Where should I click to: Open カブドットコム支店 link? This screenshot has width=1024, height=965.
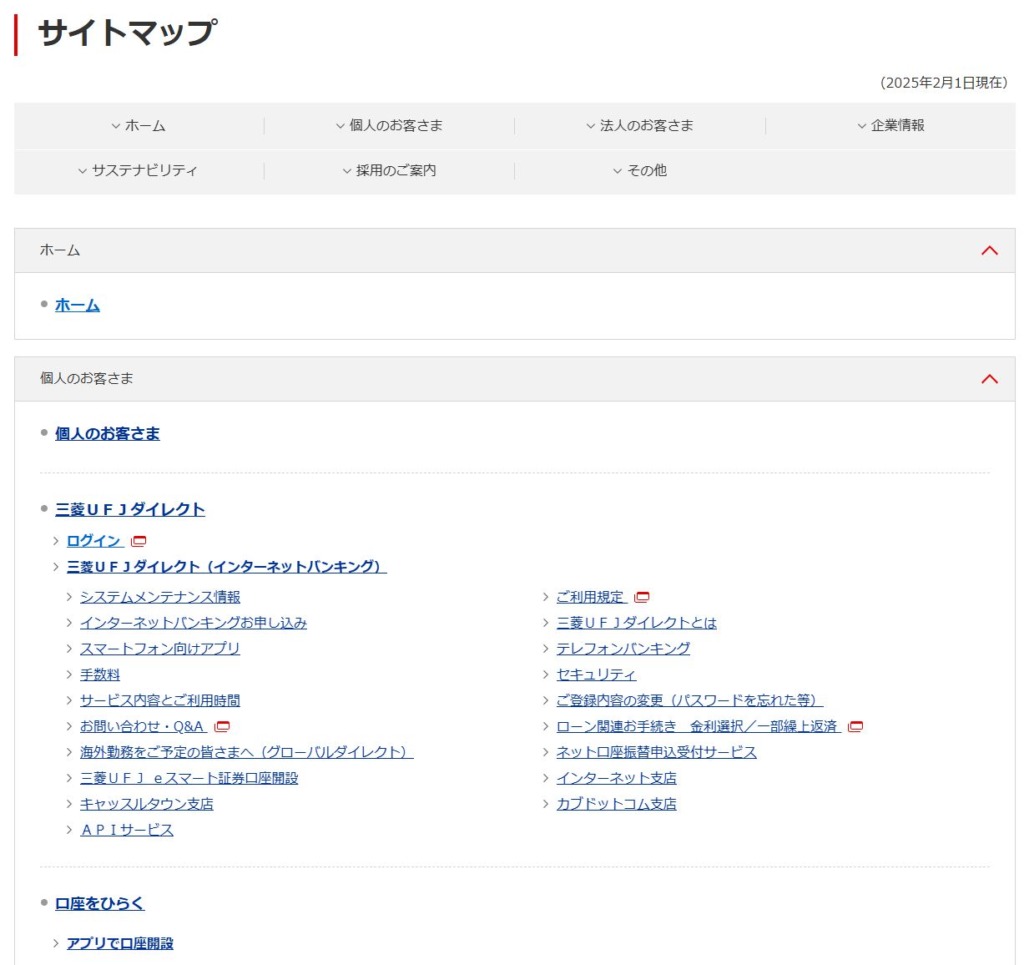(616, 804)
